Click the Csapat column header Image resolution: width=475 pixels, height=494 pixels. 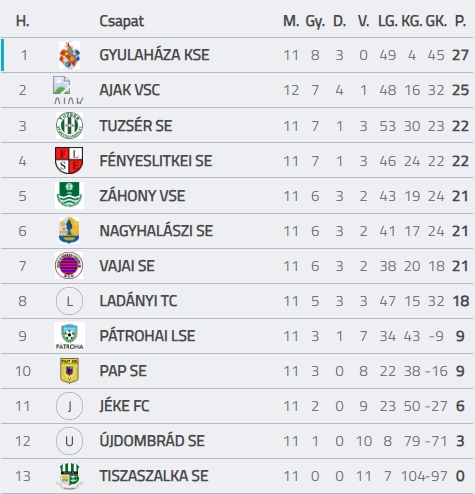pos(122,22)
